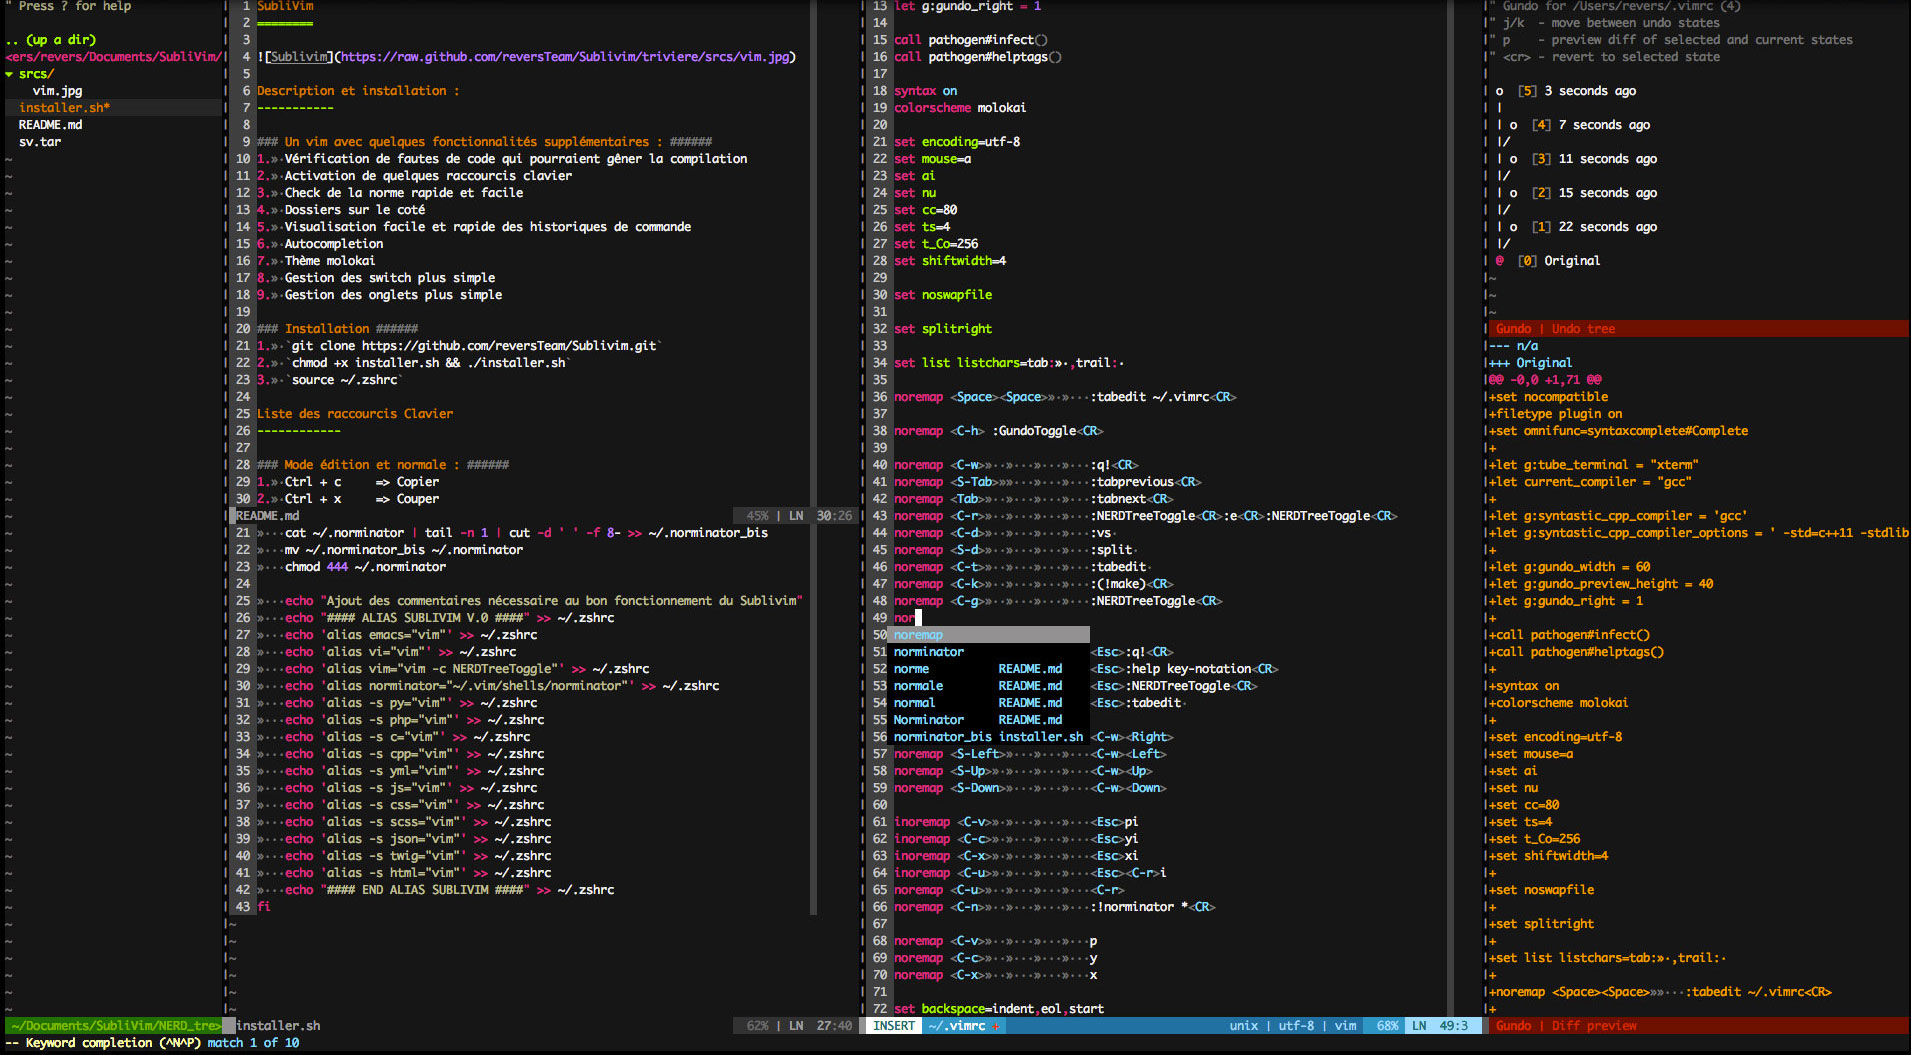This screenshot has height=1055, width=1911.
Task: Open vim.jpg in the NERDTree file list
Action: point(58,91)
